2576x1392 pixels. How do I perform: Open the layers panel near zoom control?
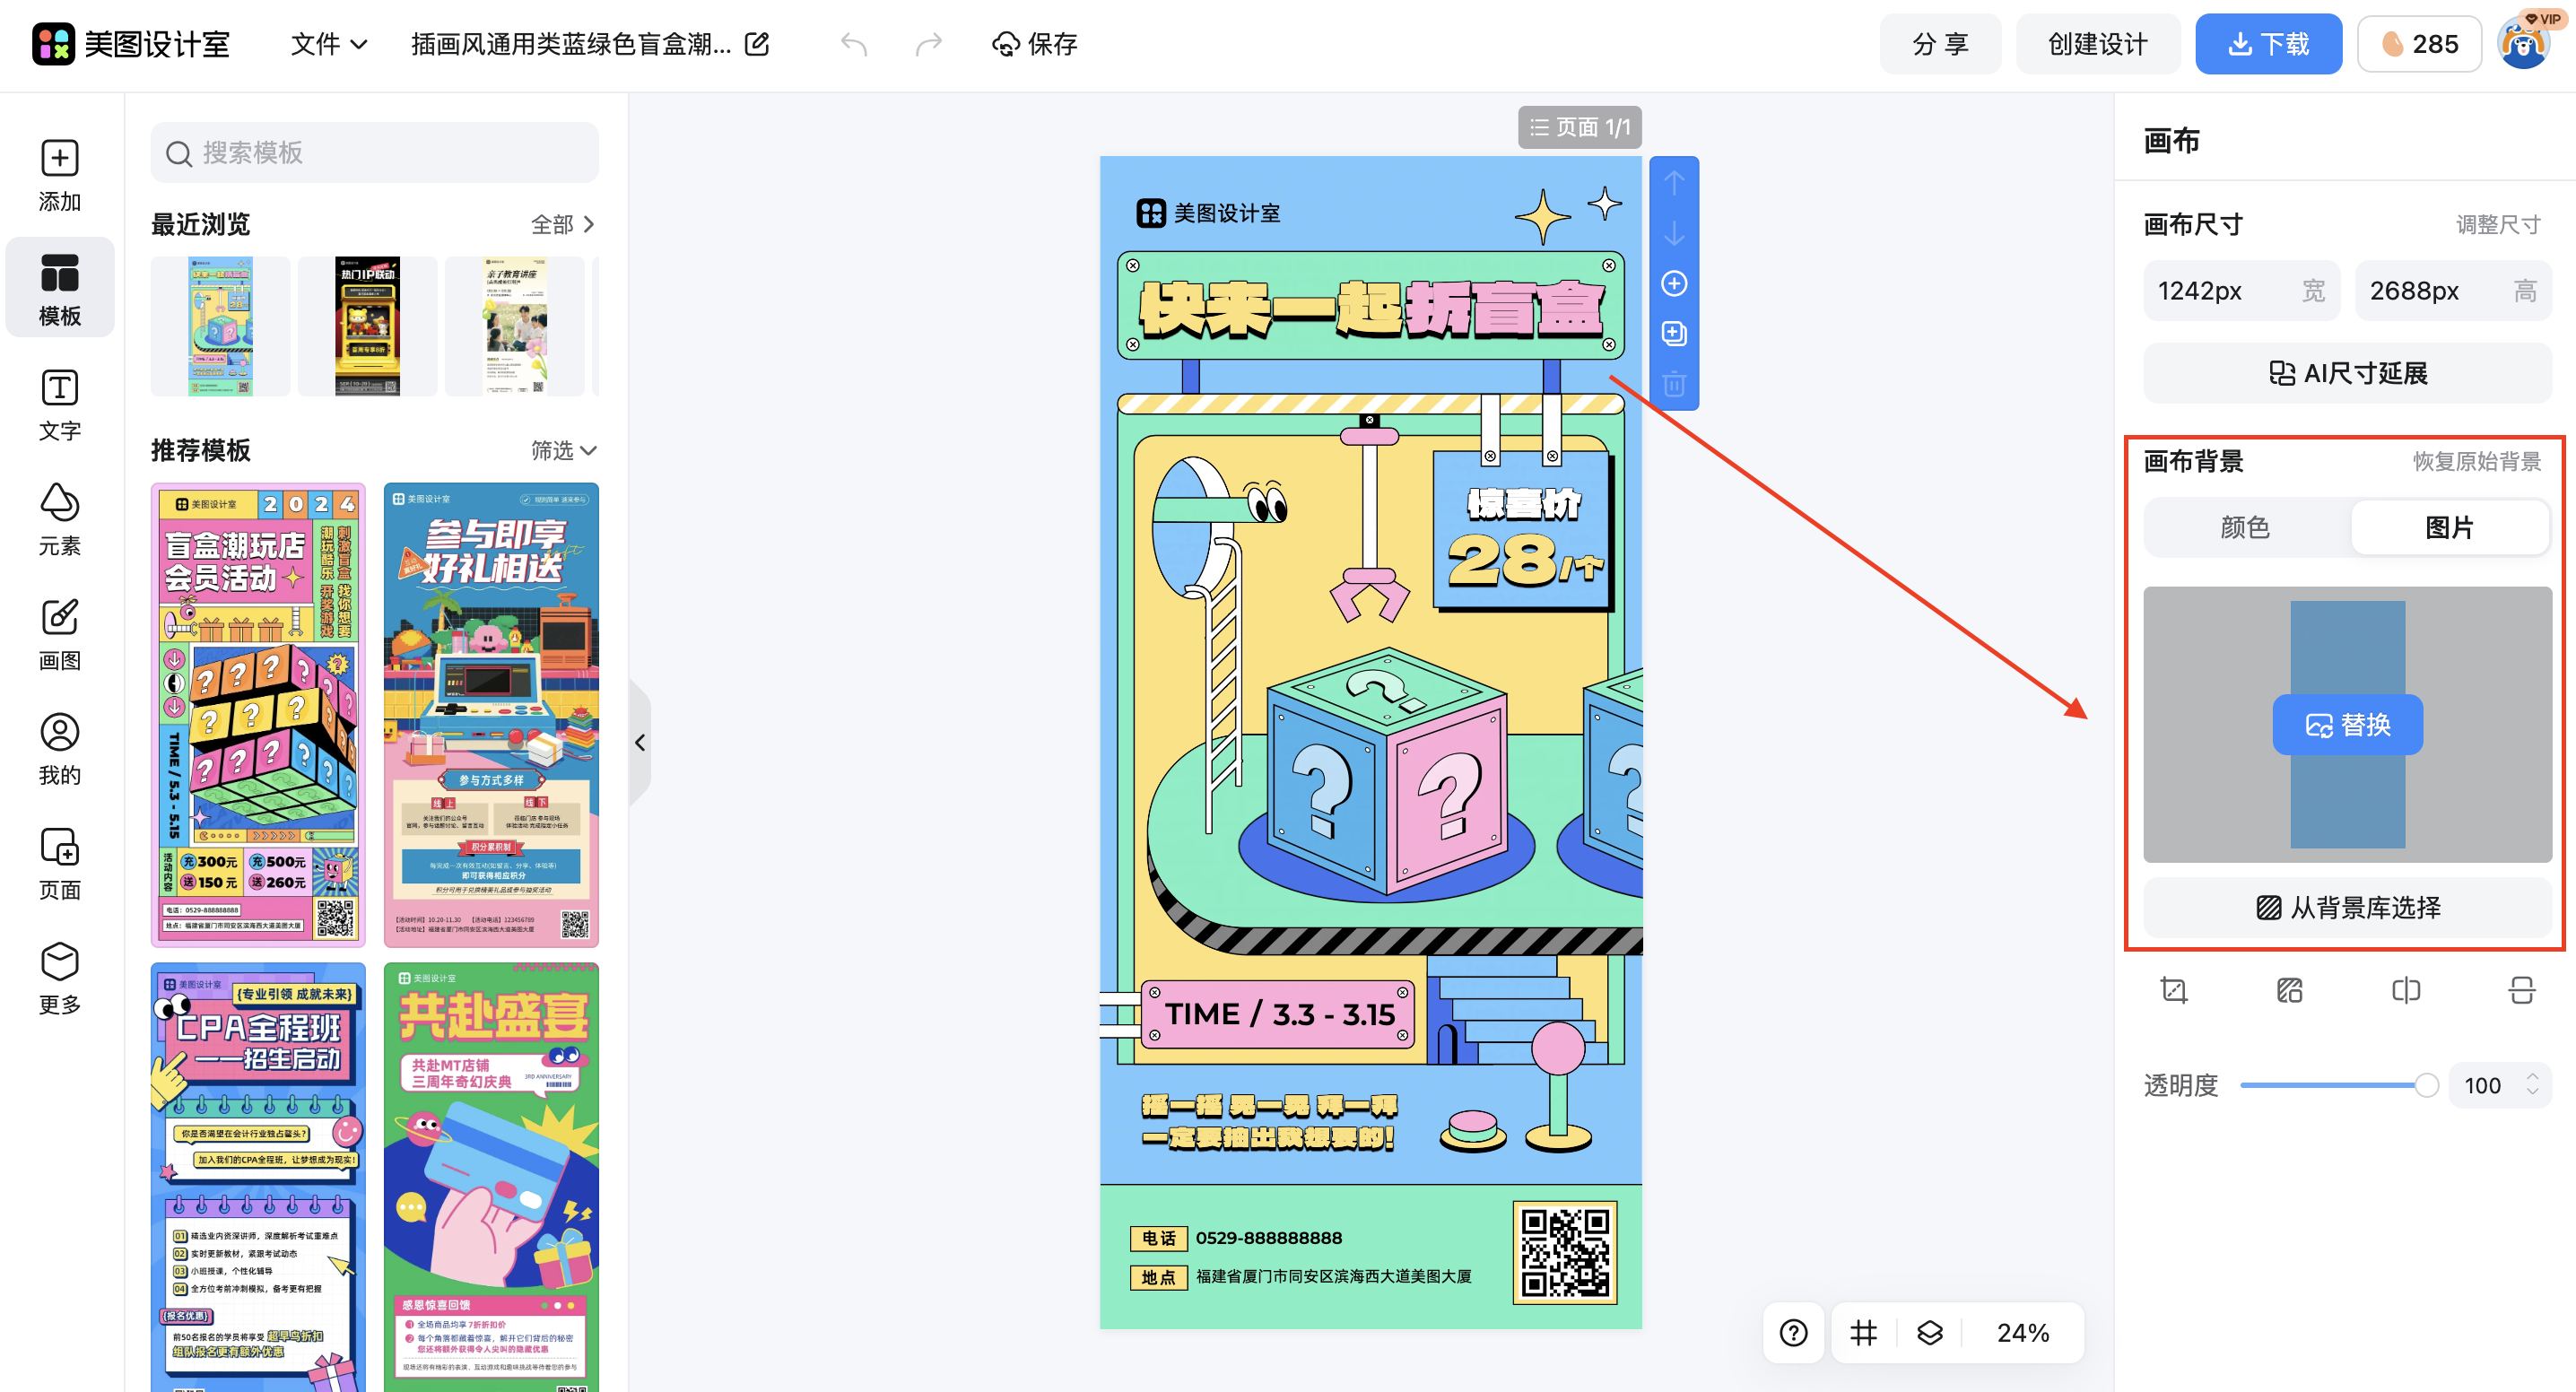pyautogui.click(x=1930, y=1333)
